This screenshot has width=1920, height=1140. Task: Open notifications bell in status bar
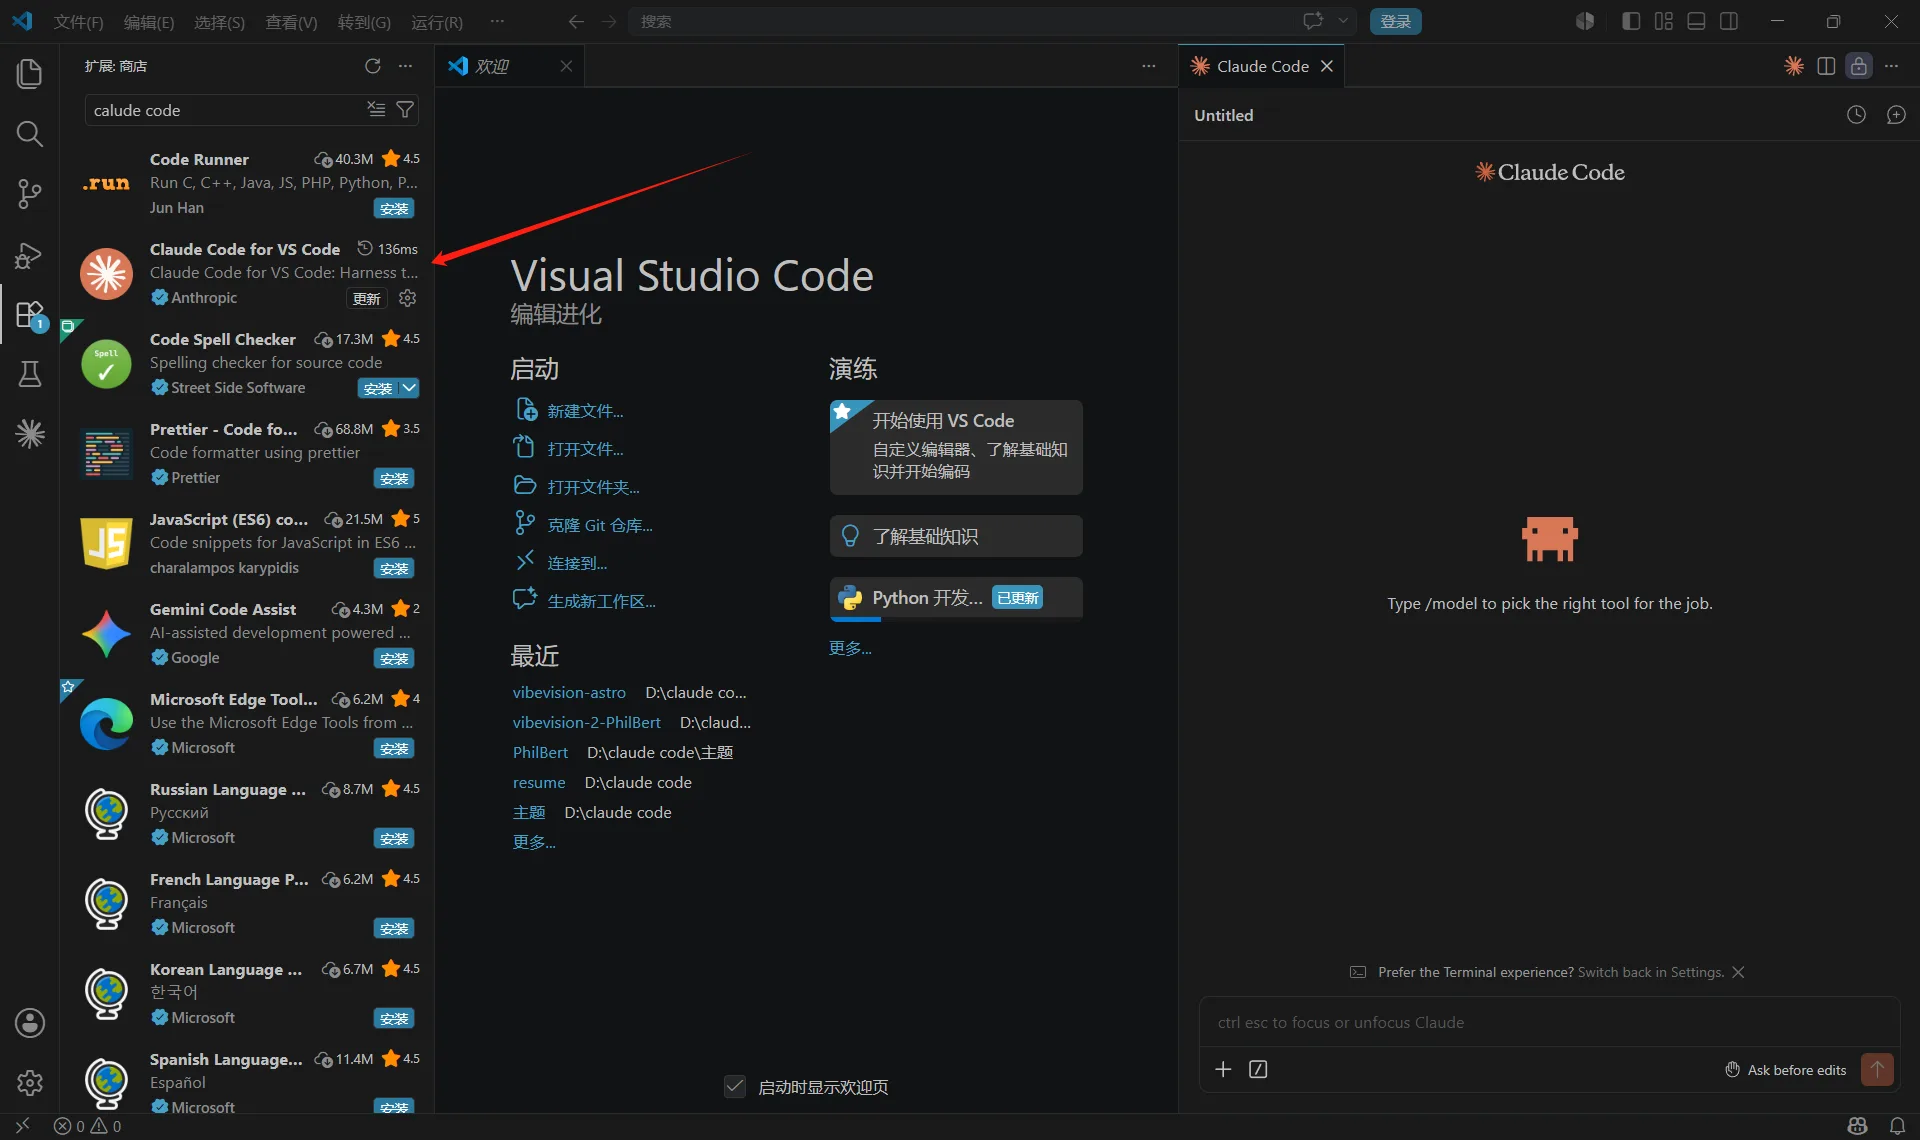click(x=1897, y=1126)
